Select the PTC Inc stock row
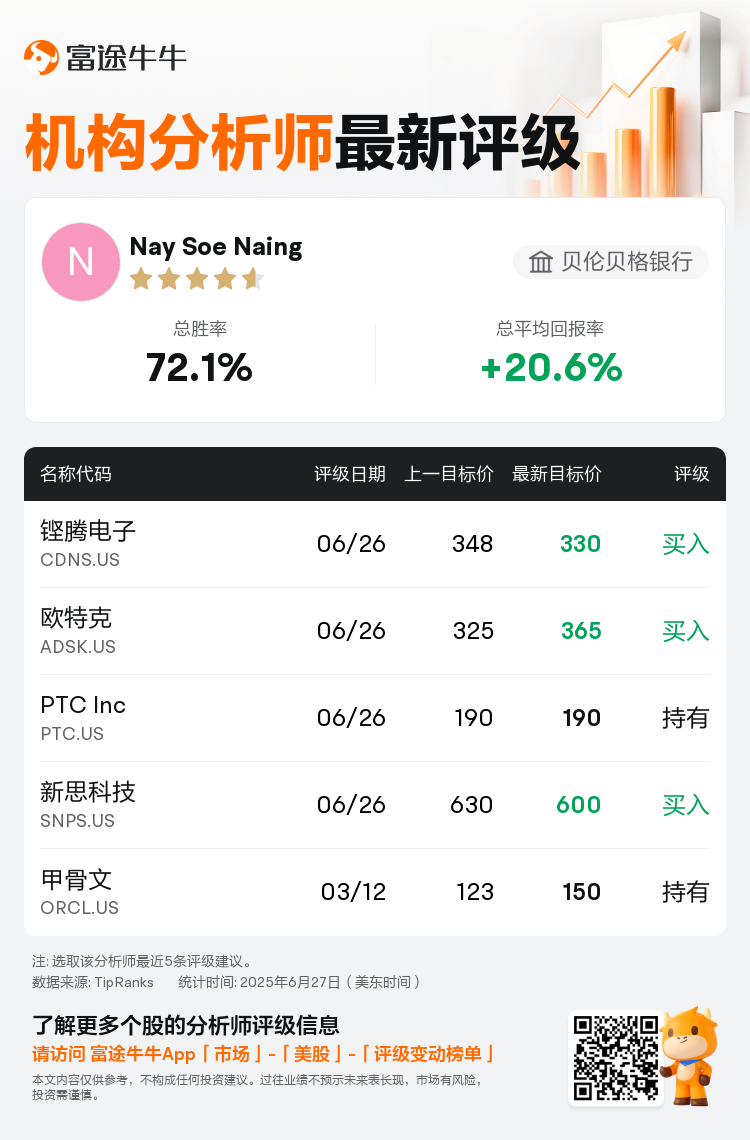 tap(375, 718)
